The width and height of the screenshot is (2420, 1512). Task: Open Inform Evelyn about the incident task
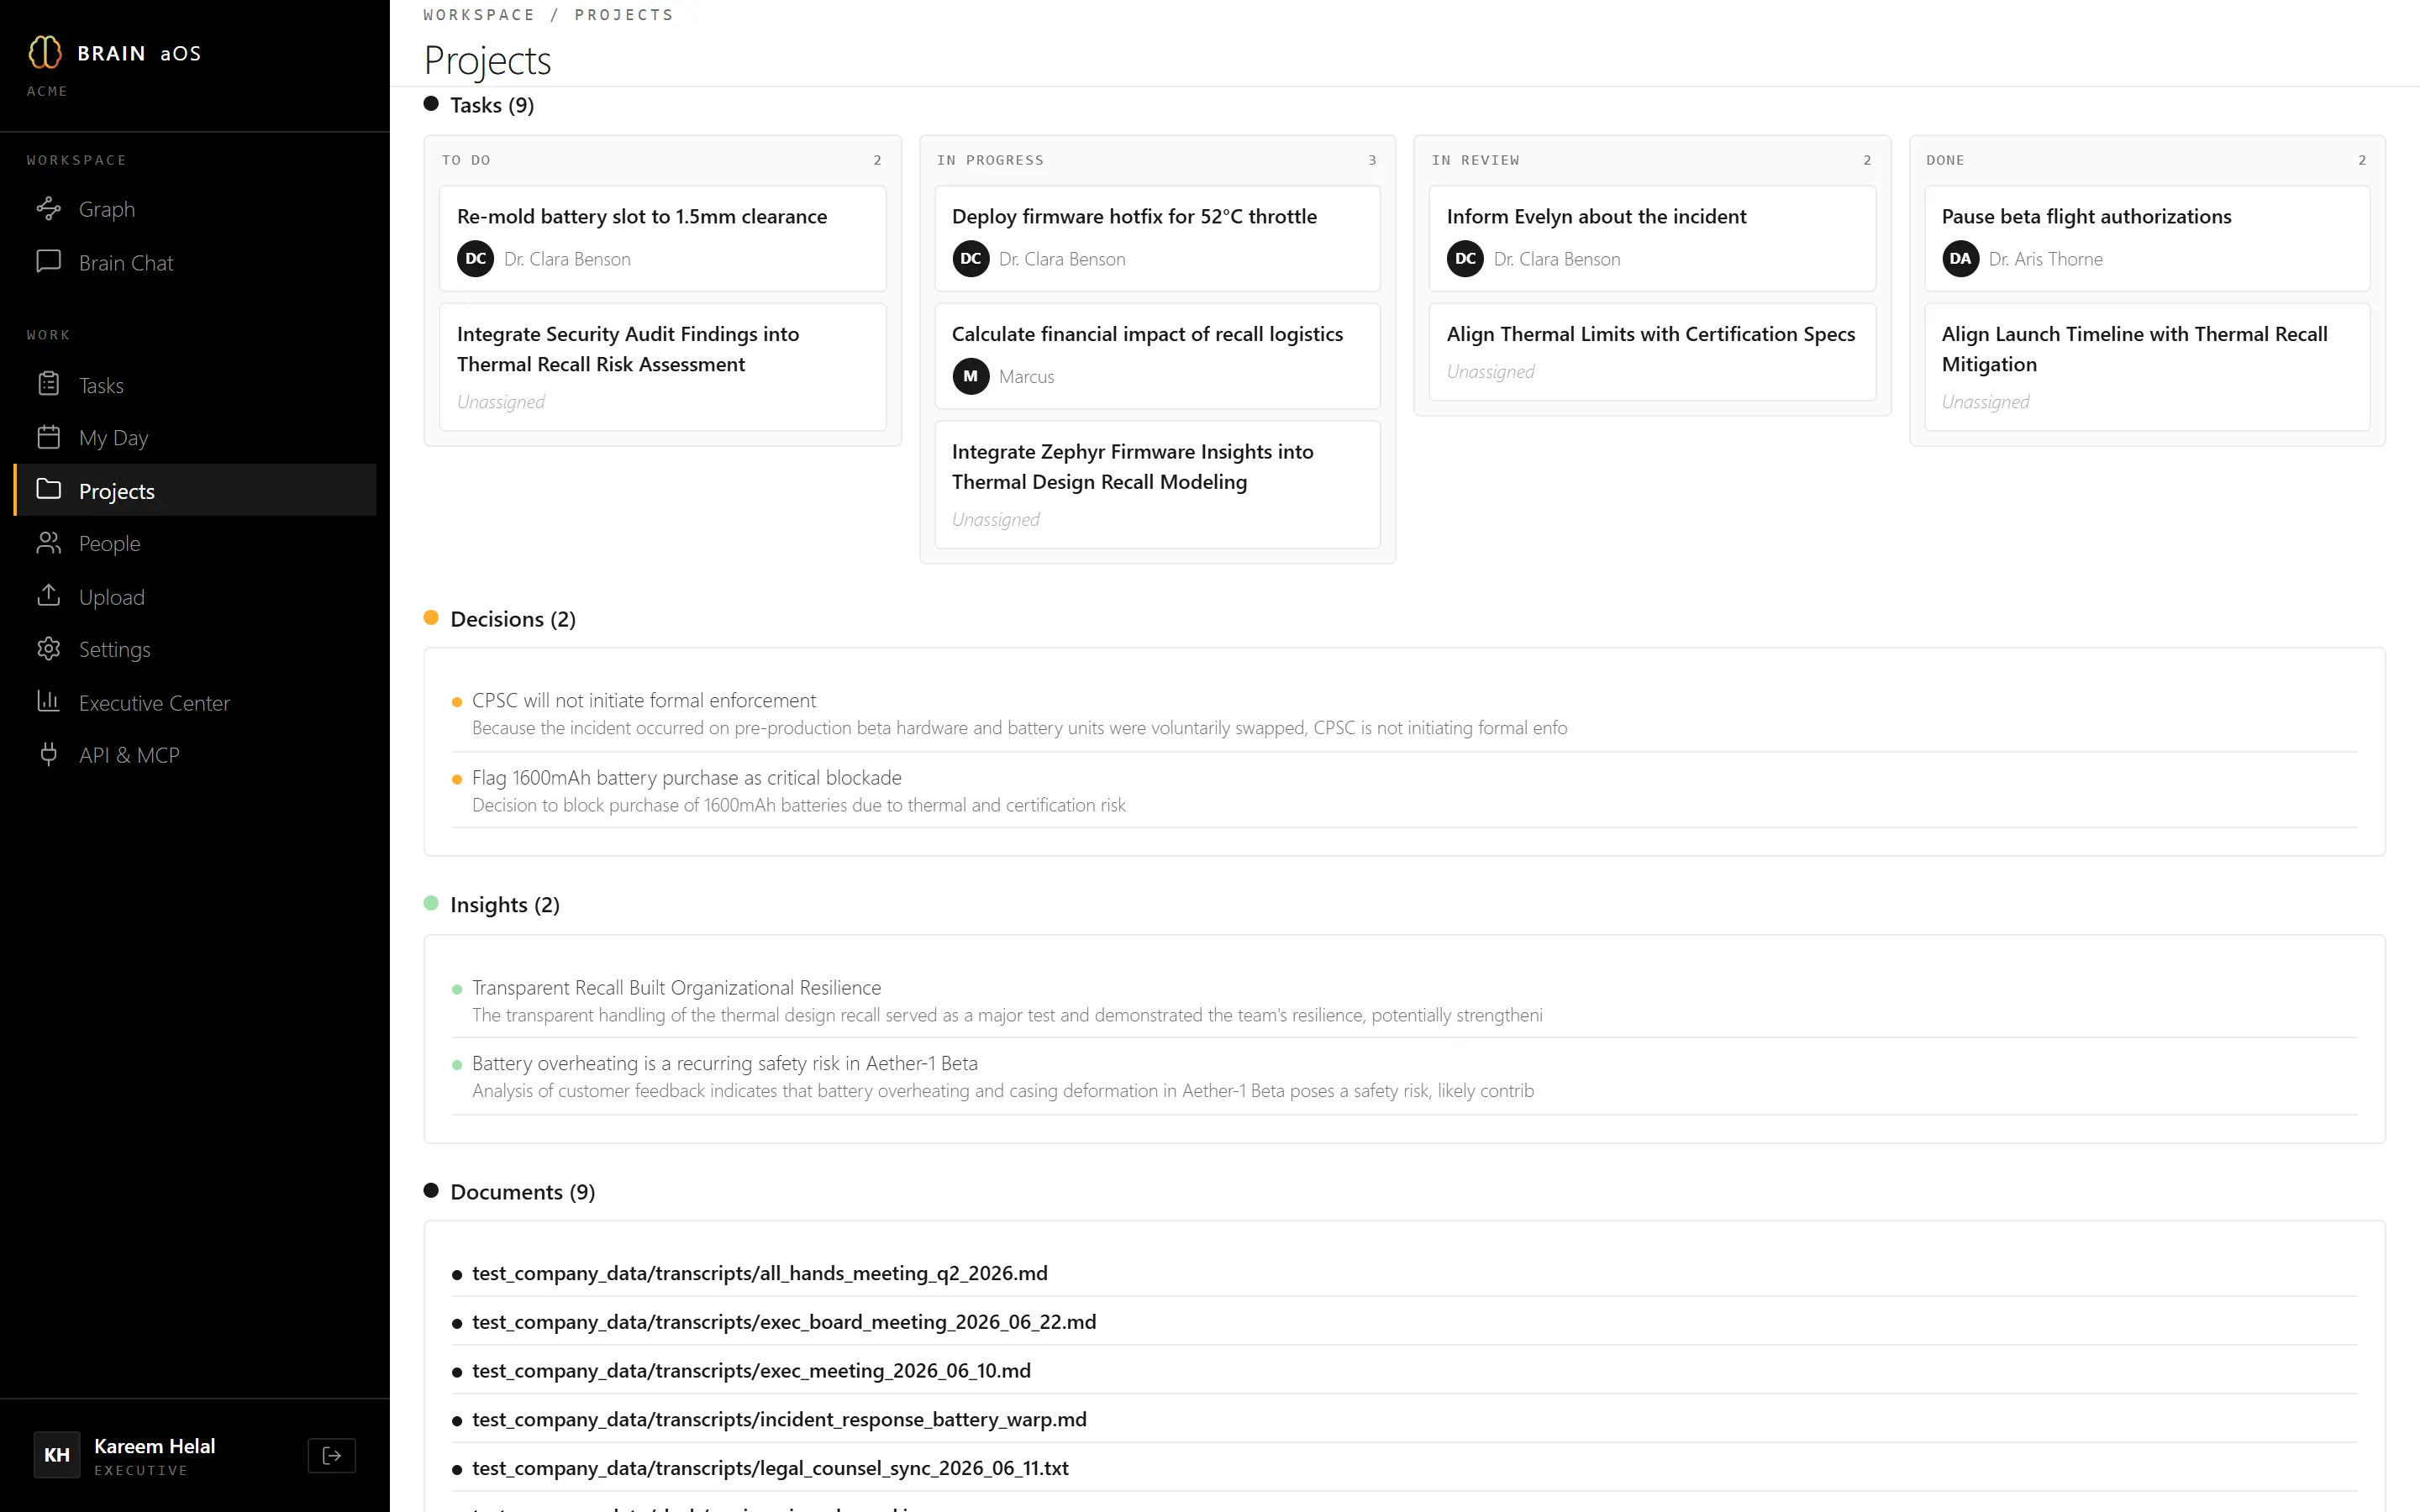1652,238
